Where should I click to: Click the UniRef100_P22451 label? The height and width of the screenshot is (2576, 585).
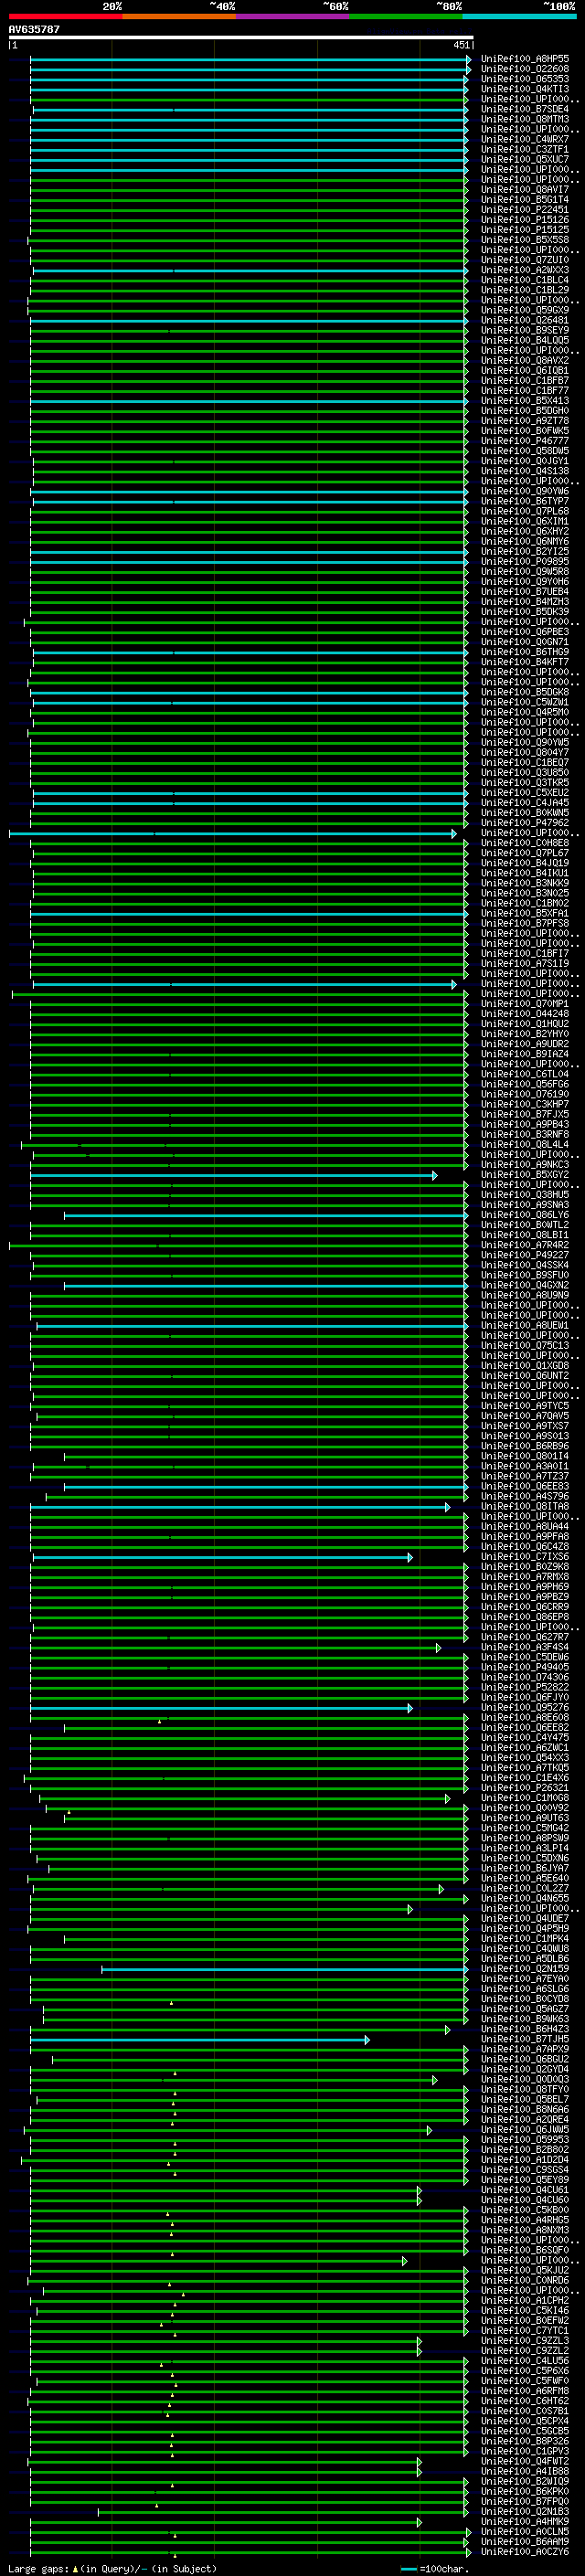tap(525, 210)
